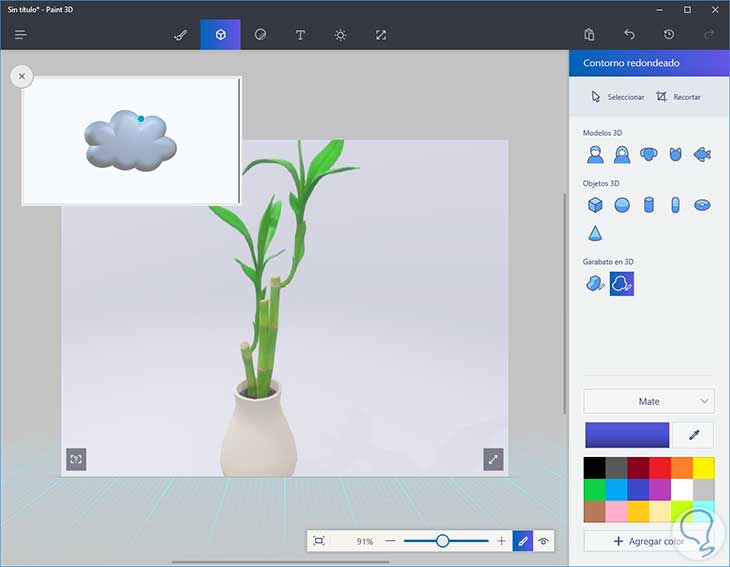Select the doughnut 3D object
Image resolution: width=730 pixels, height=567 pixels.
point(702,205)
